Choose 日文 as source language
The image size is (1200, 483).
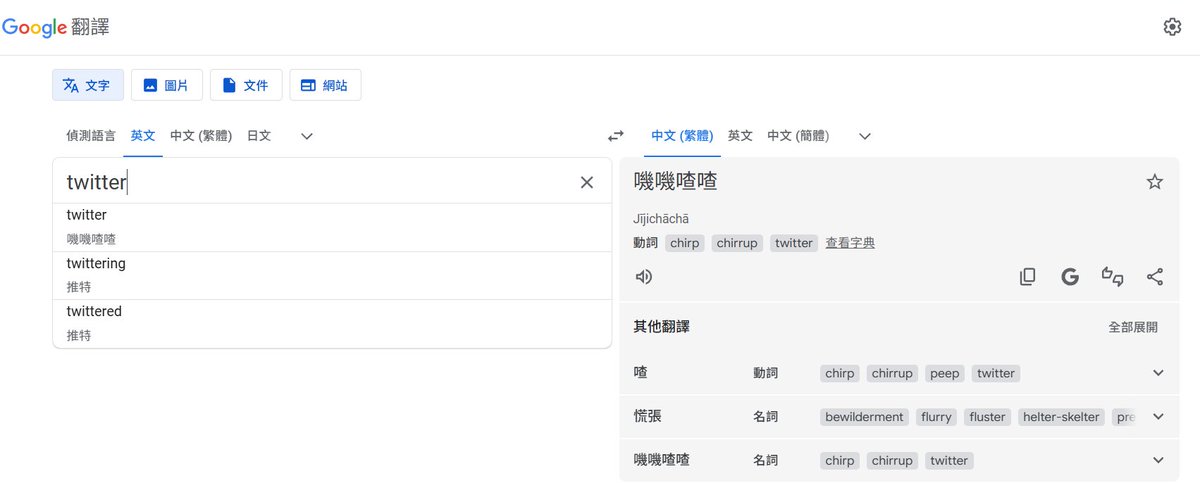pos(259,136)
